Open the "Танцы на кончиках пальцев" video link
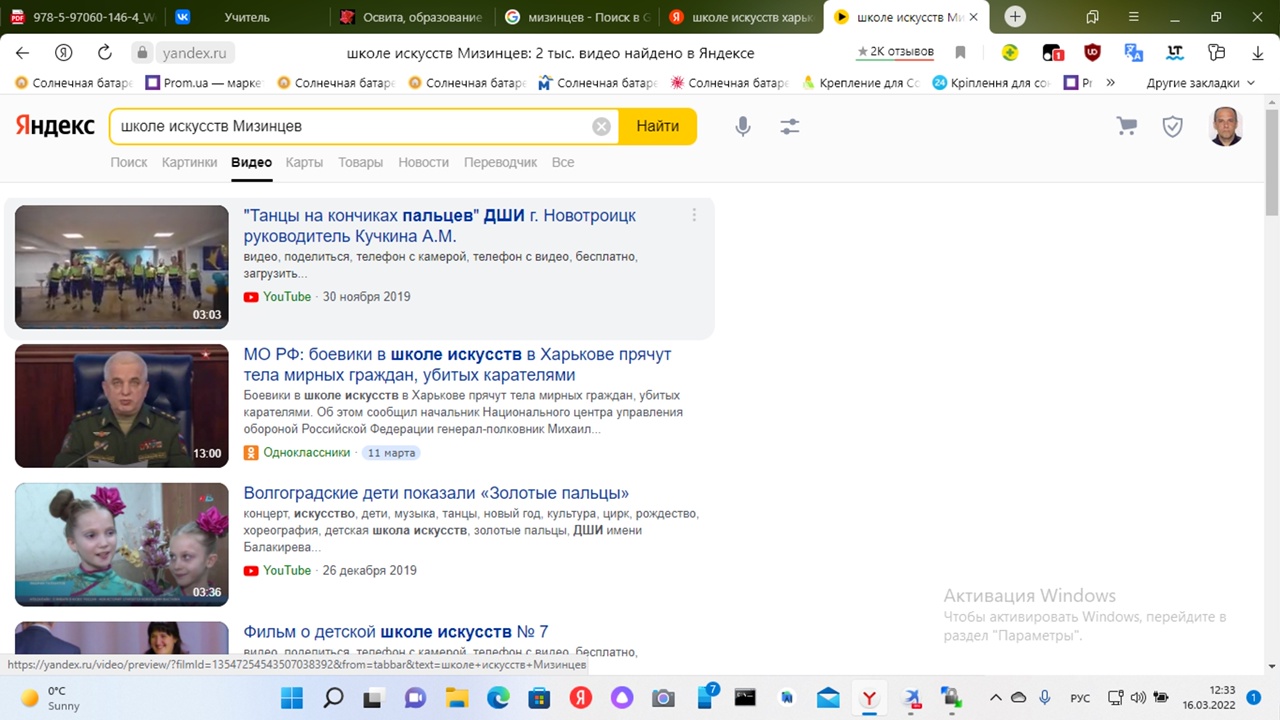 pos(440,226)
